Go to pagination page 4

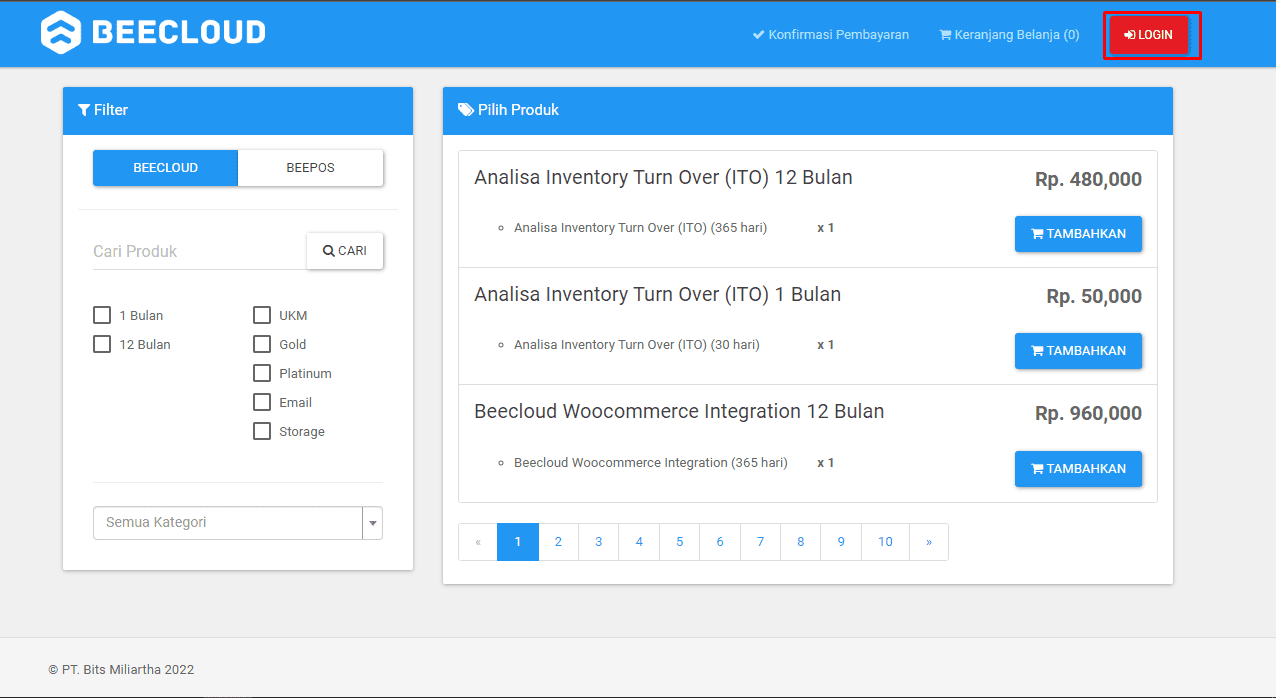pyautogui.click(x=639, y=542)
